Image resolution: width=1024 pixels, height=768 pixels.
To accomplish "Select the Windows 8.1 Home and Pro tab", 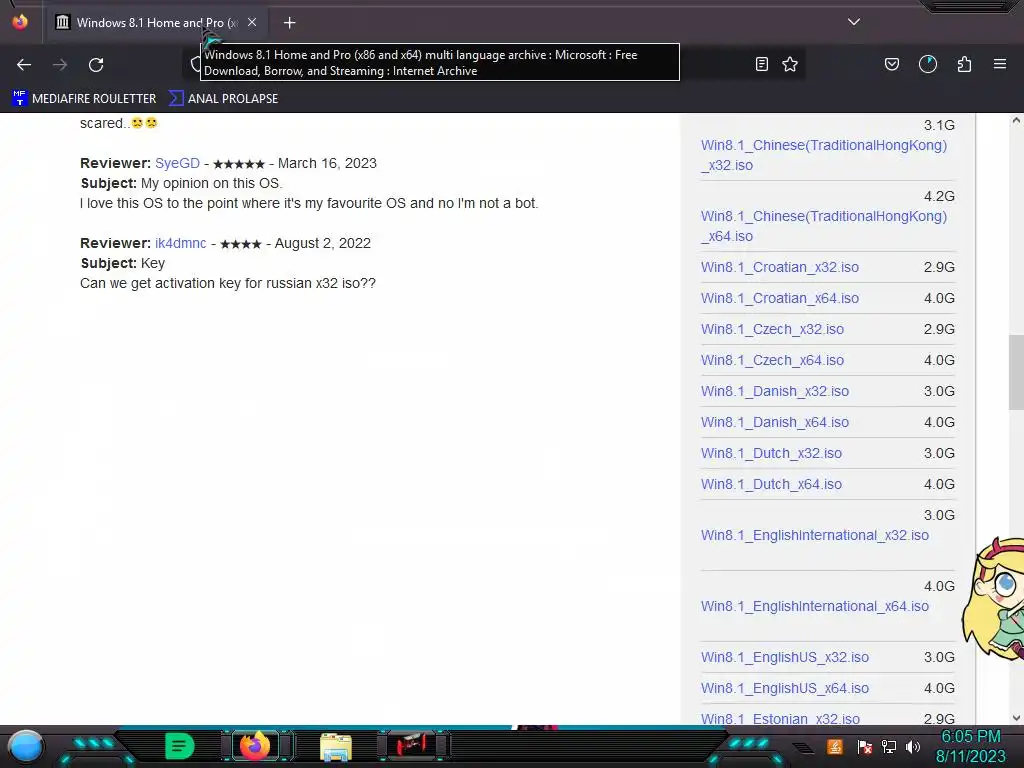I will tap(156, 23).
